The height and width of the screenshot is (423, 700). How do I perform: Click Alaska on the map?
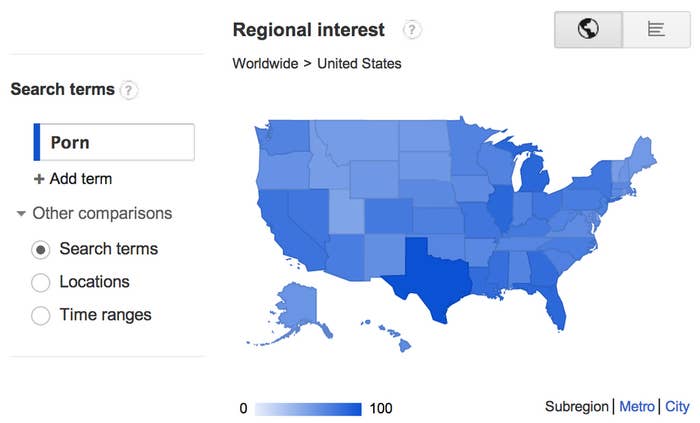click(x=298, y=306)
